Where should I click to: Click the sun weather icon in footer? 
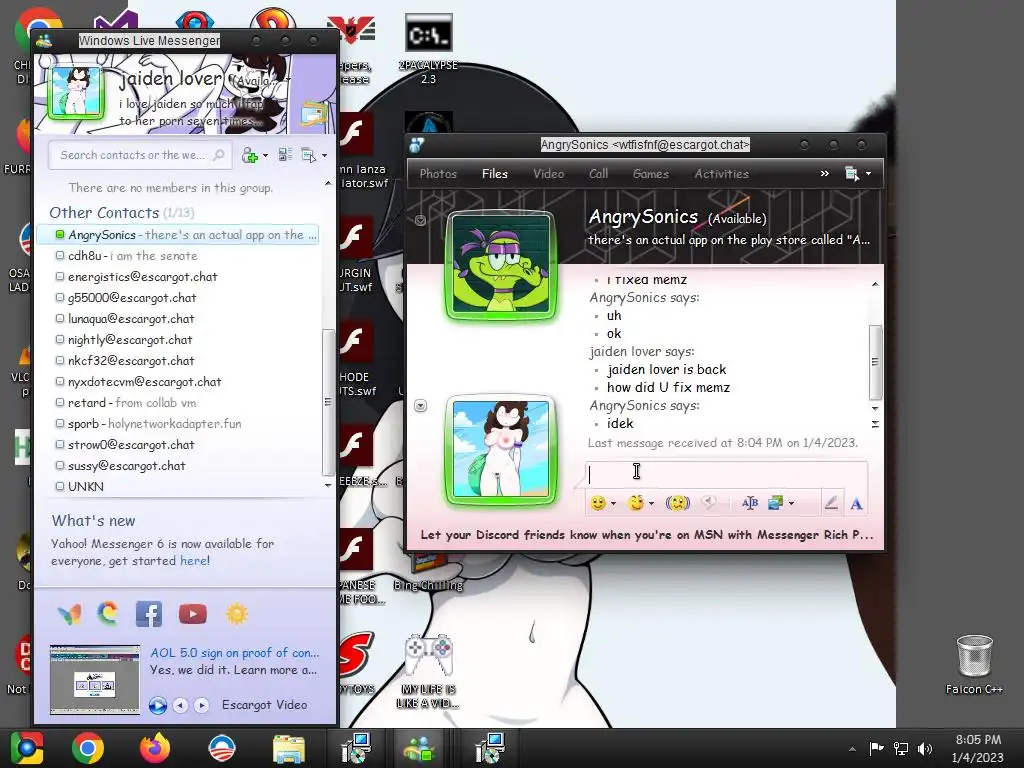pyautogui.click(x=236, y=614)
